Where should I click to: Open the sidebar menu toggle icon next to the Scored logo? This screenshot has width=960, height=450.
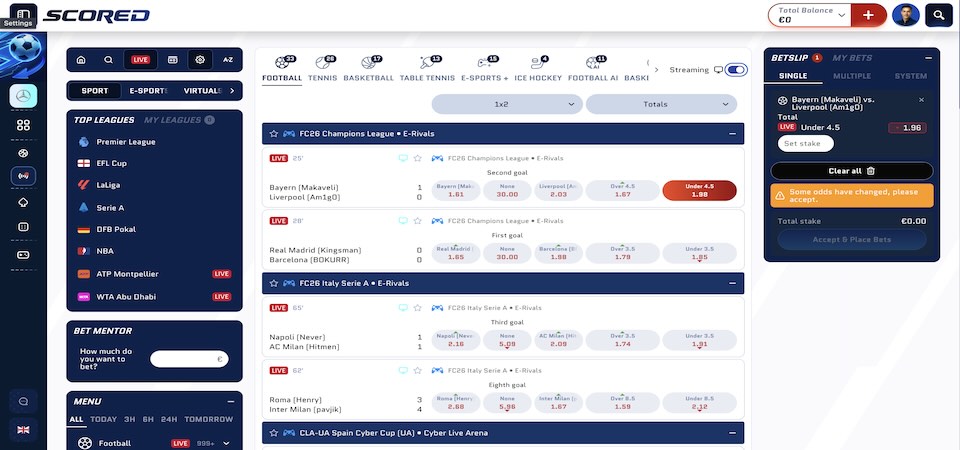[x=23, y=13]
